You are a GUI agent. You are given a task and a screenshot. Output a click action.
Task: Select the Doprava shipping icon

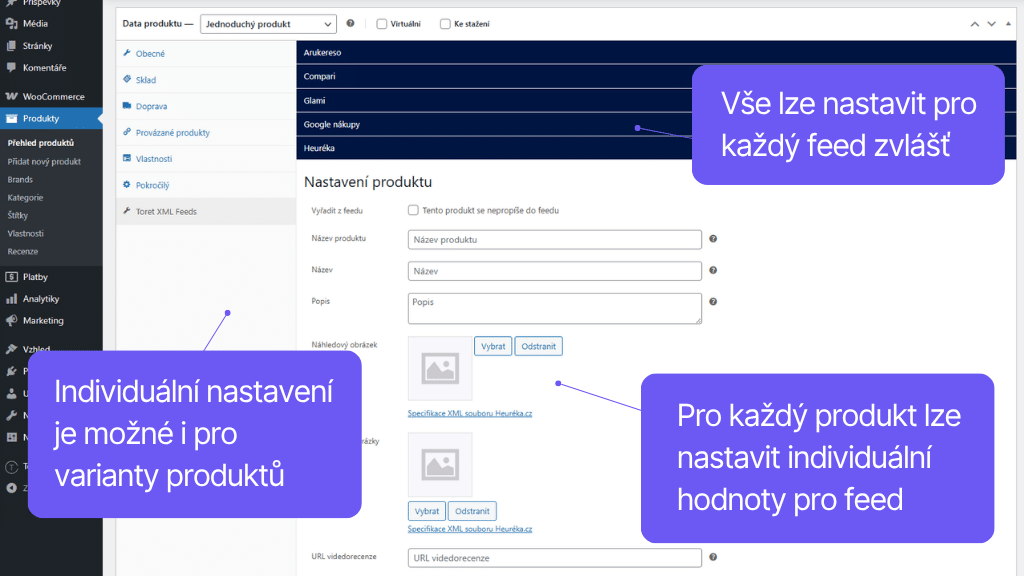125,106
